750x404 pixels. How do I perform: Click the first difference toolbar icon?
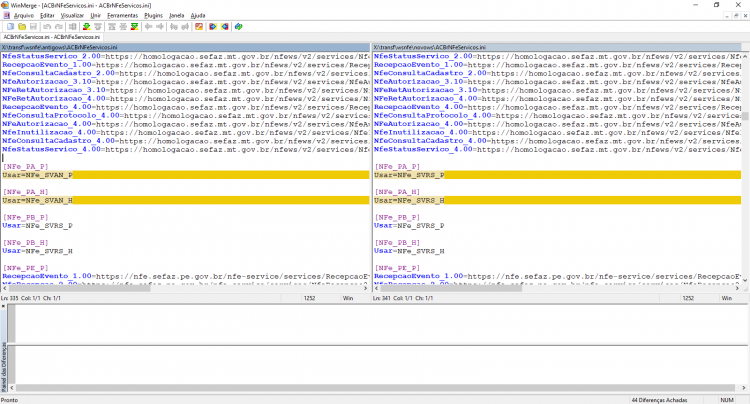(x=111, y=26)
